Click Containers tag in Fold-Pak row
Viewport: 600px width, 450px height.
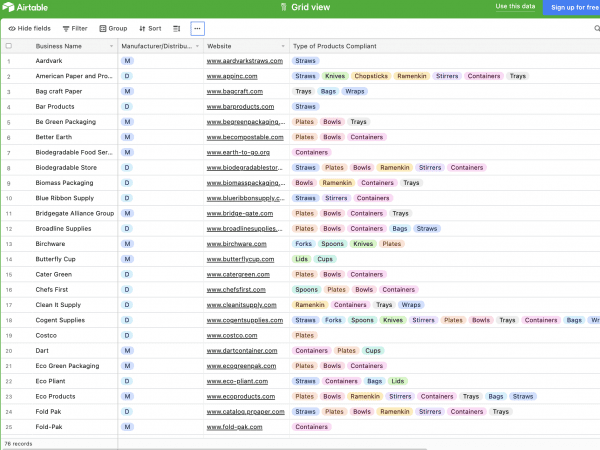pos(311,427)
